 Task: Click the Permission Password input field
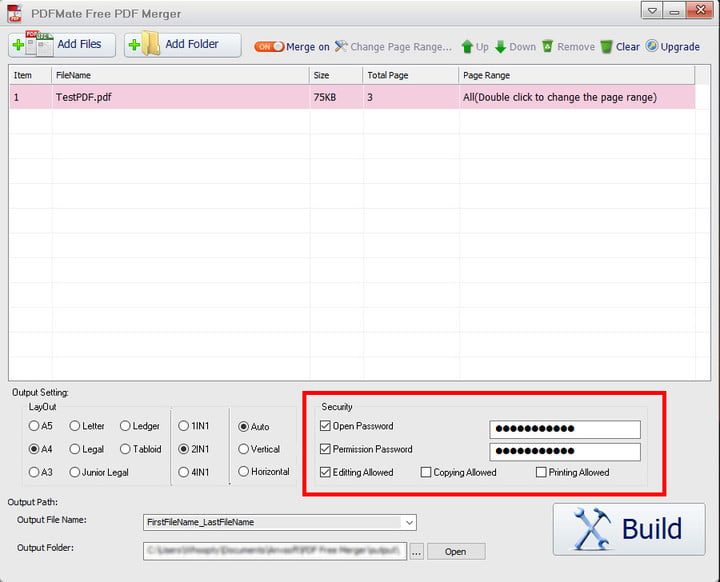565,450
